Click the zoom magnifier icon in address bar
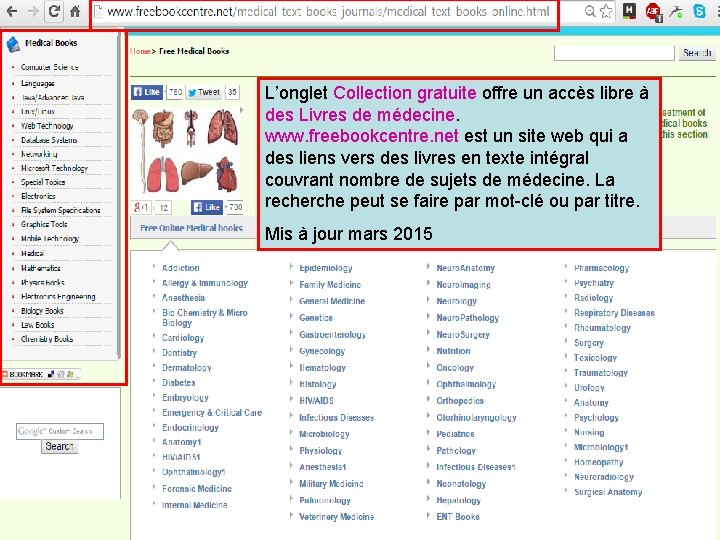This screenshot has width=720, height=540. [x=590, y=11]
